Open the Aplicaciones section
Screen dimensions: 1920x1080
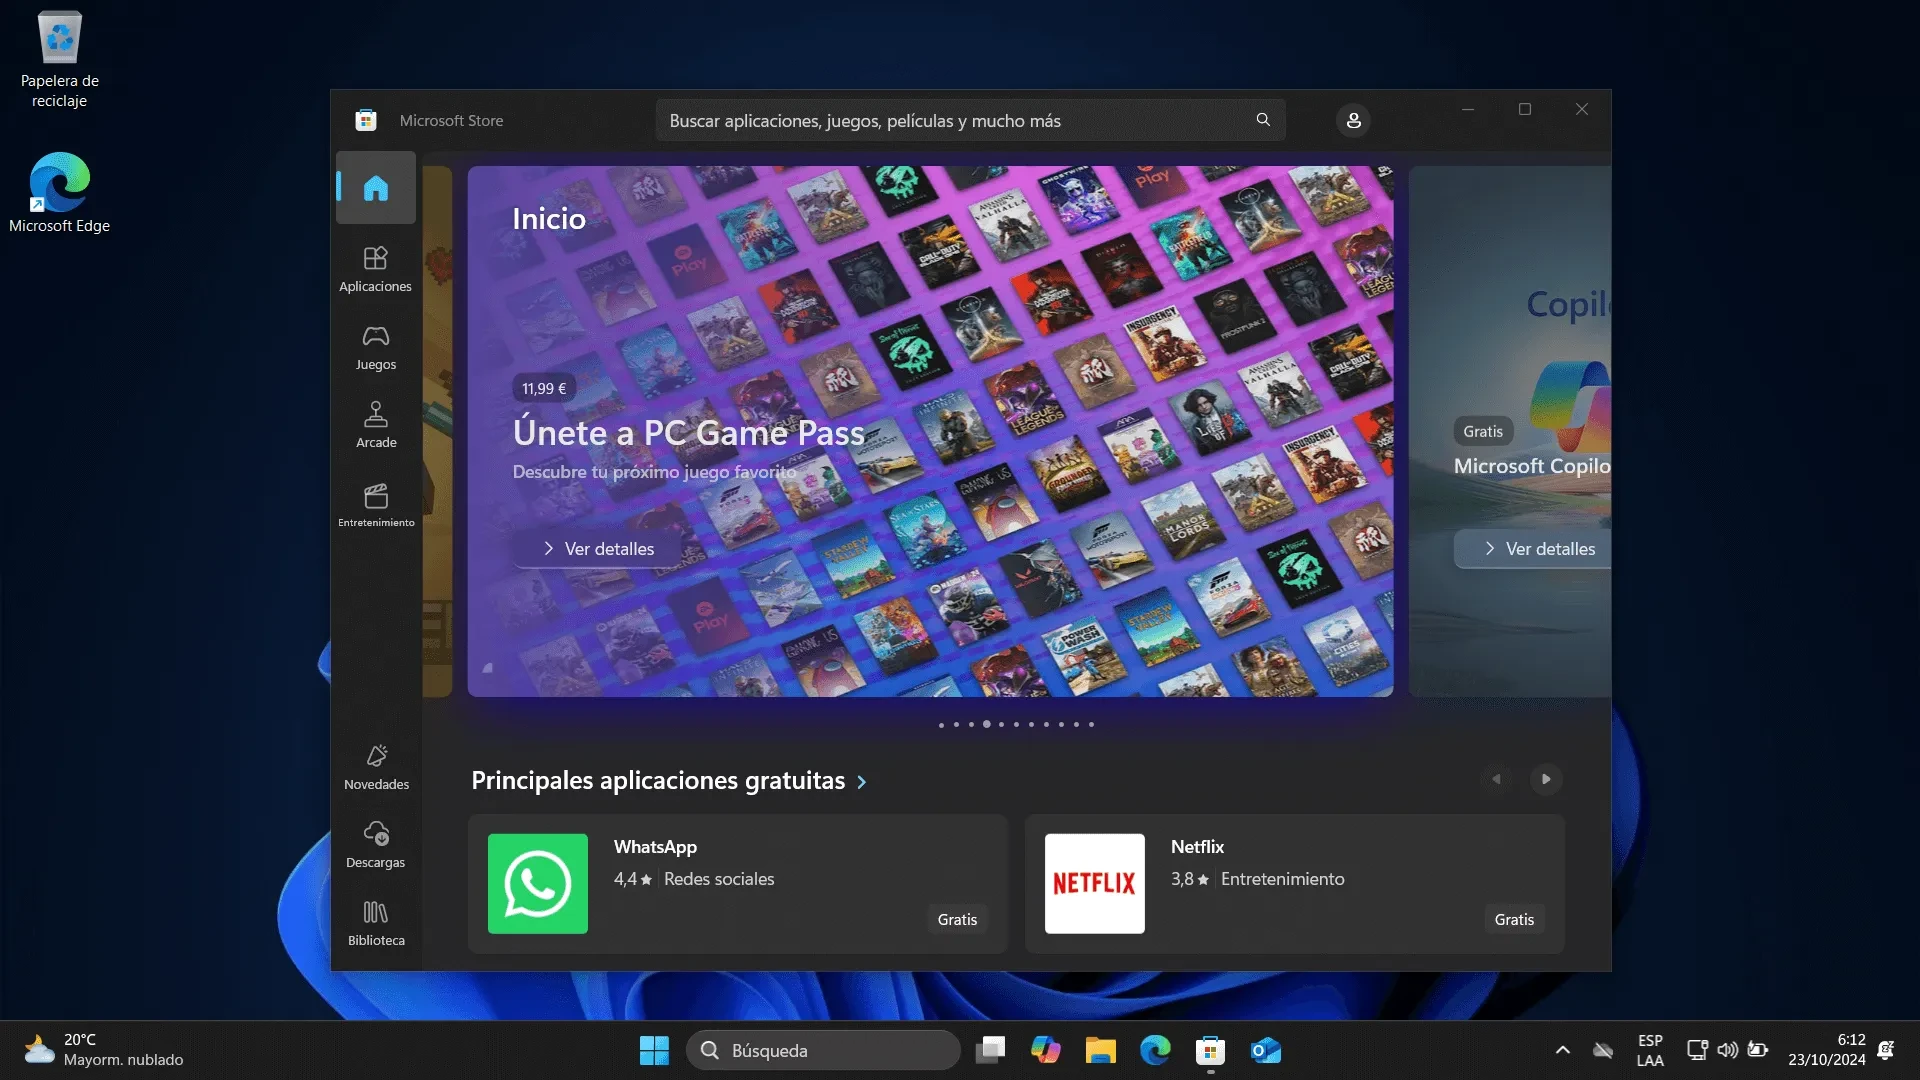tap(376, 269)
